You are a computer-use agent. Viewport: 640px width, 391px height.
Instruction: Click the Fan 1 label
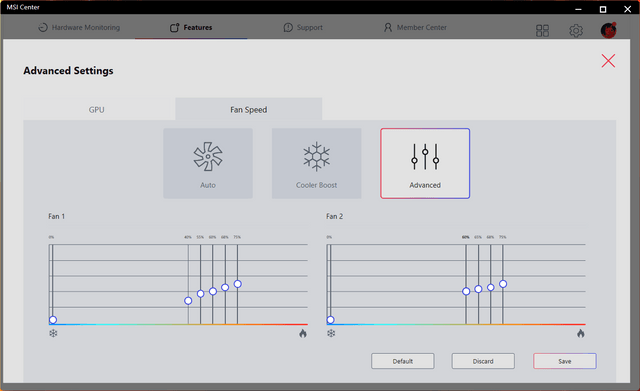(57, 216)
